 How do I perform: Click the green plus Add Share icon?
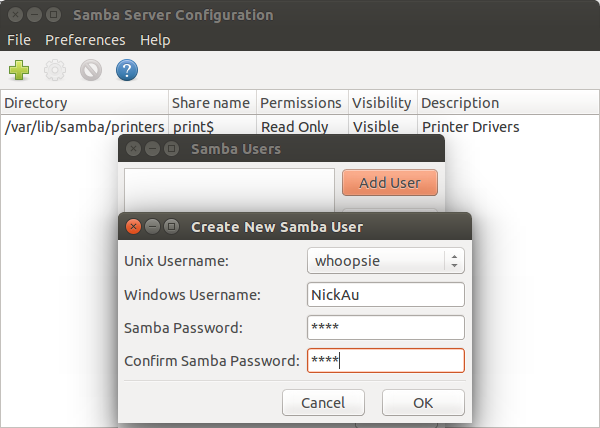click(19, 70)
